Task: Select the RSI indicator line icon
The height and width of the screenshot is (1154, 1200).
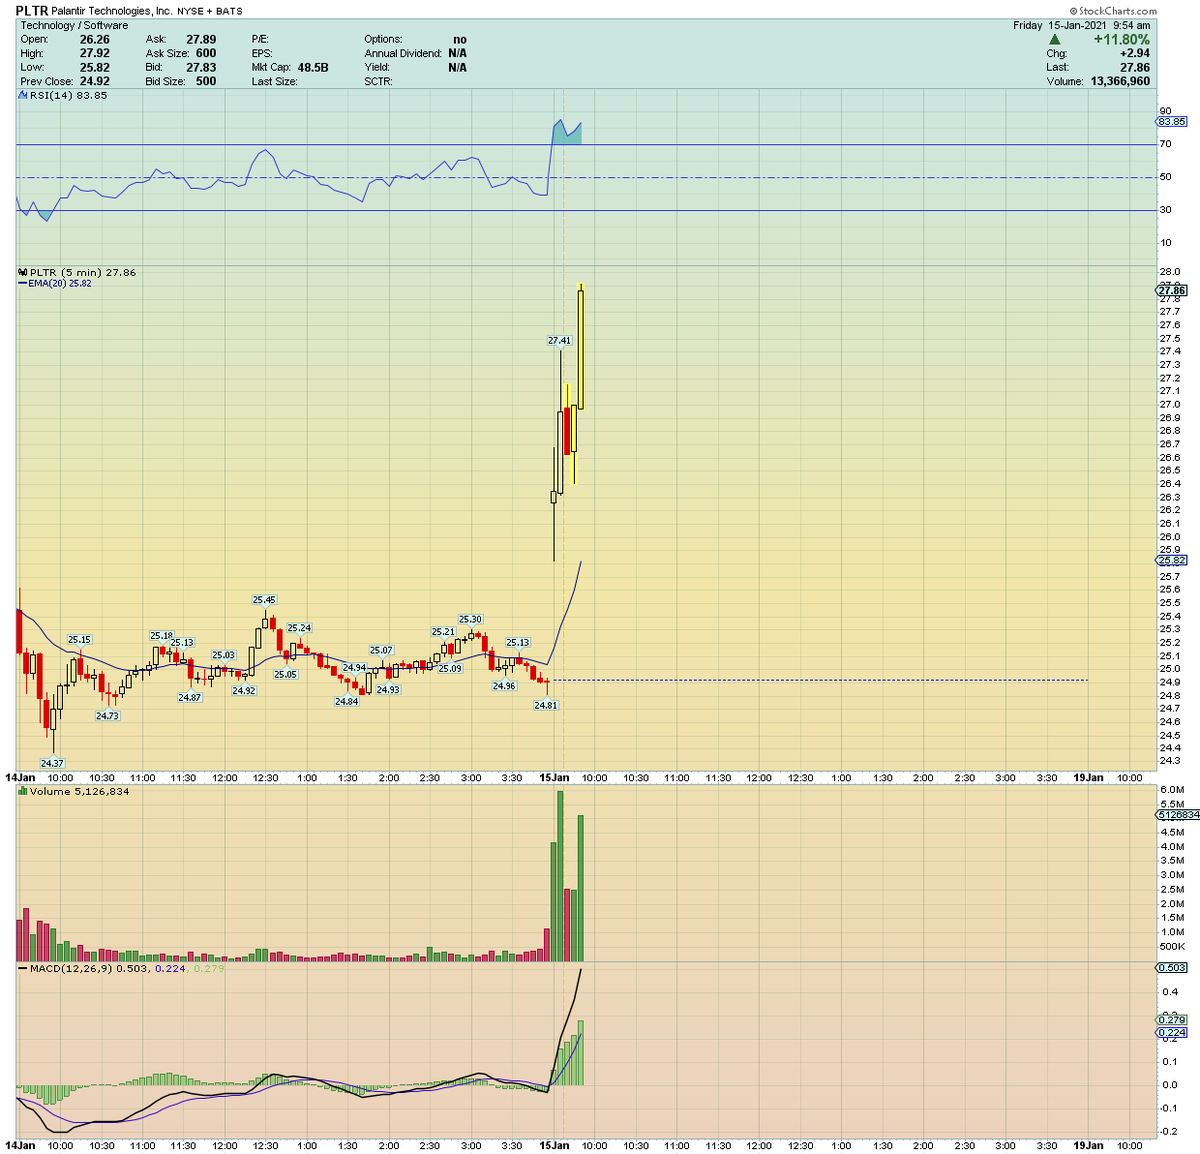Action: 21,95
